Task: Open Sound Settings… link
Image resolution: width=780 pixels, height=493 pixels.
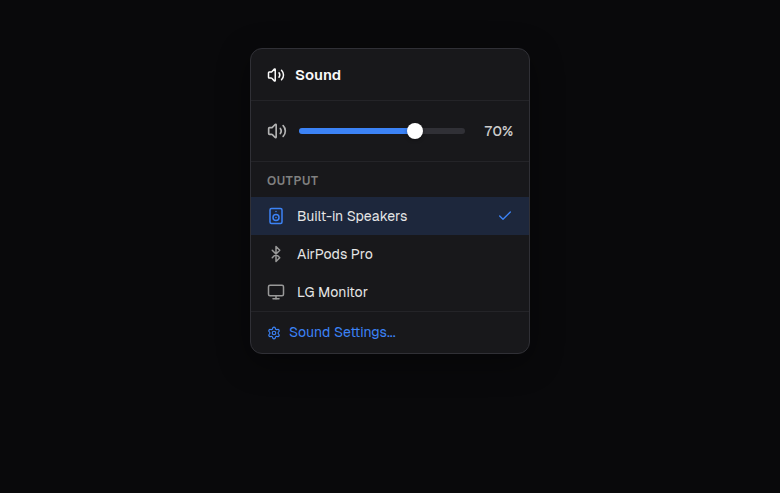Action: [342, 332]
